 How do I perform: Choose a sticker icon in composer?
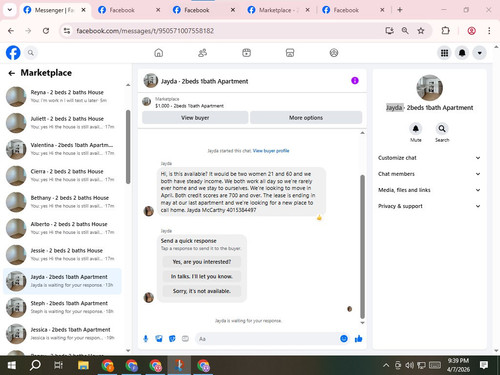[172, 339]
